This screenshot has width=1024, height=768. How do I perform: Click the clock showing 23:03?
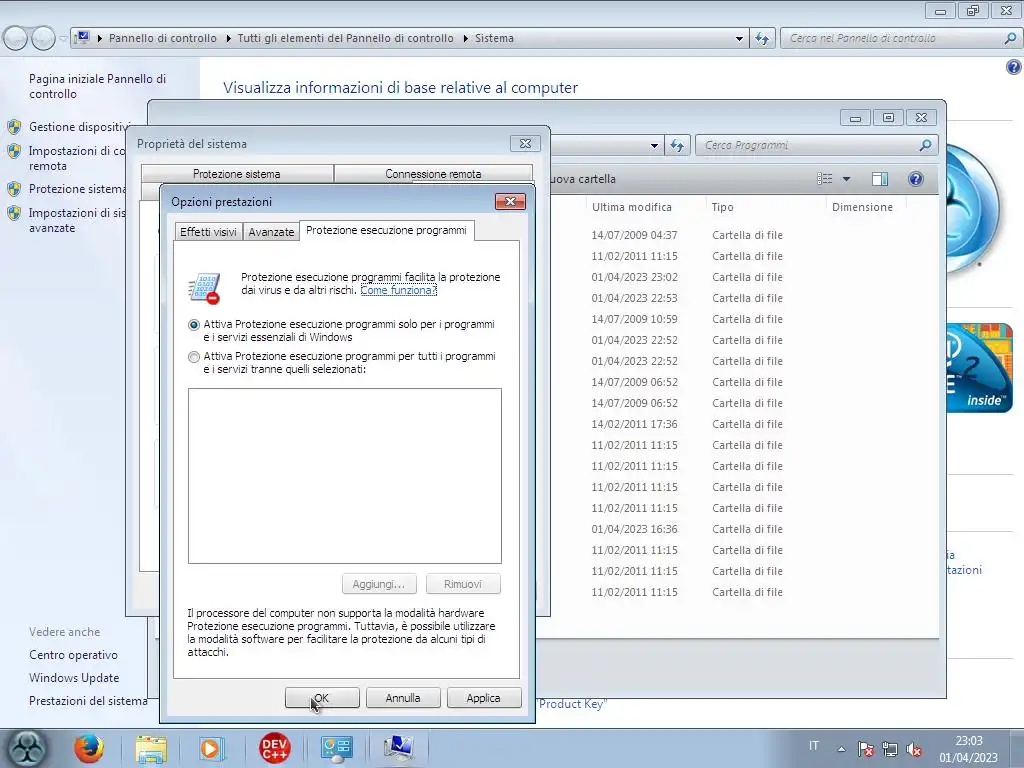[x=968, y=741]
